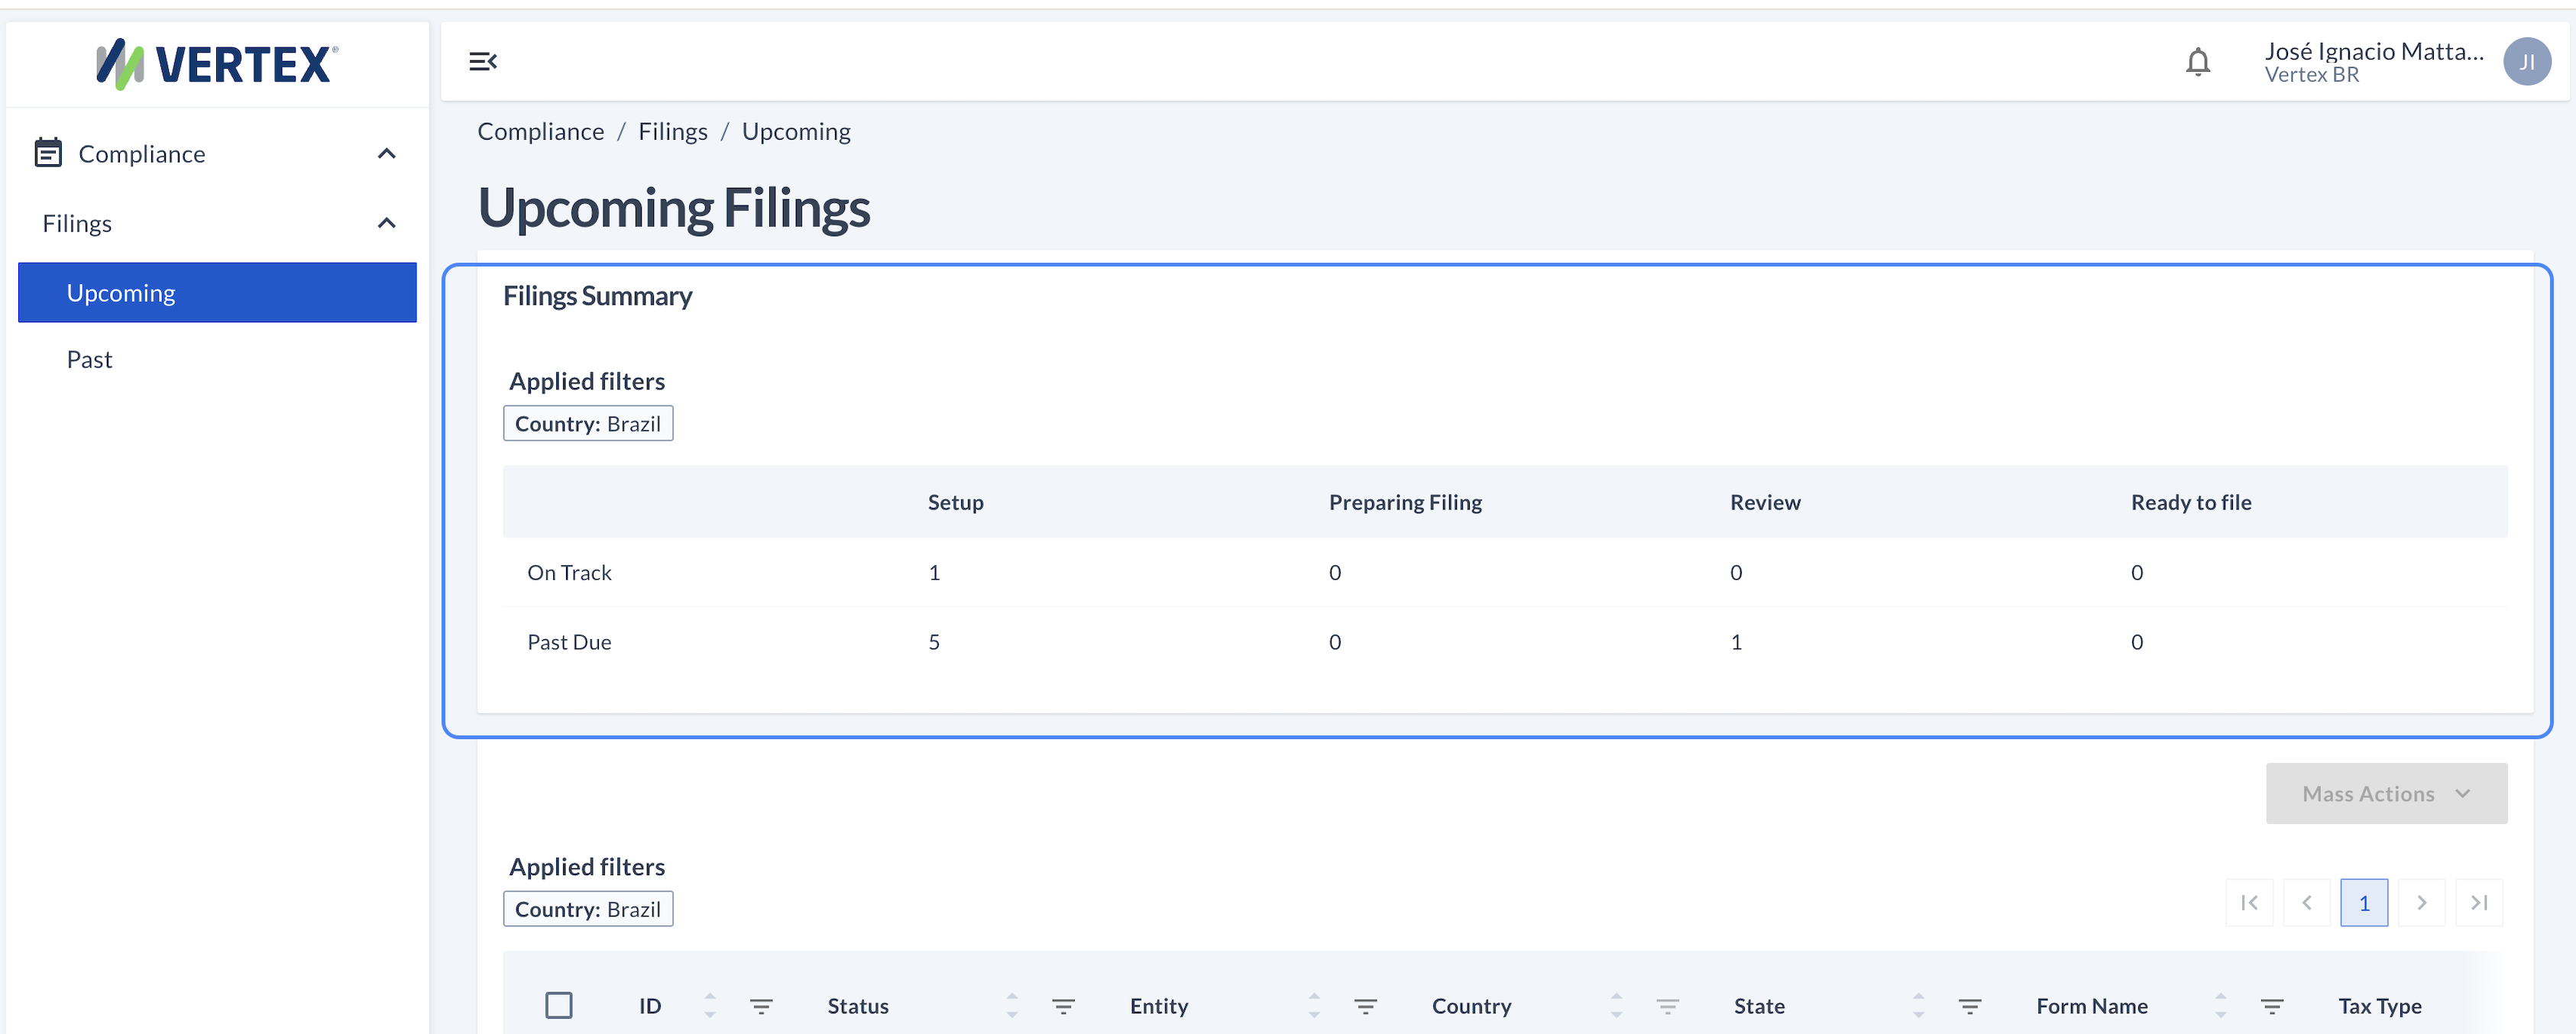
Task: Jump to the last page arrow
Action: (2479, 903)
